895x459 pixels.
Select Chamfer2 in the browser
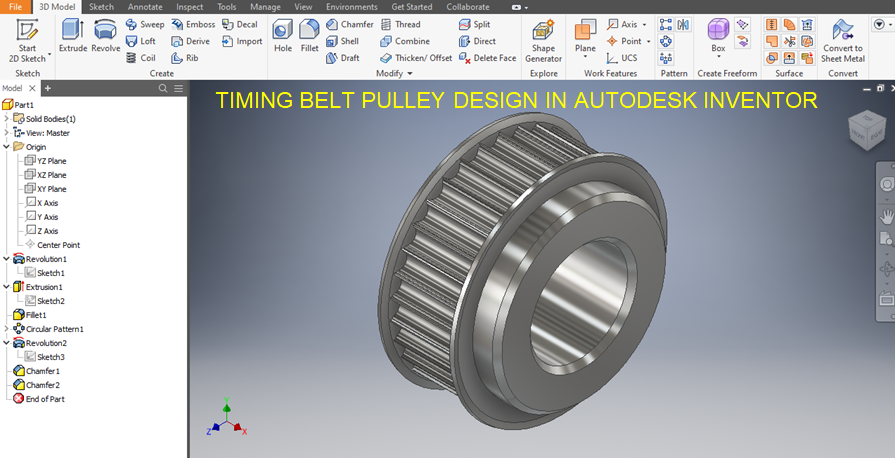36,385
